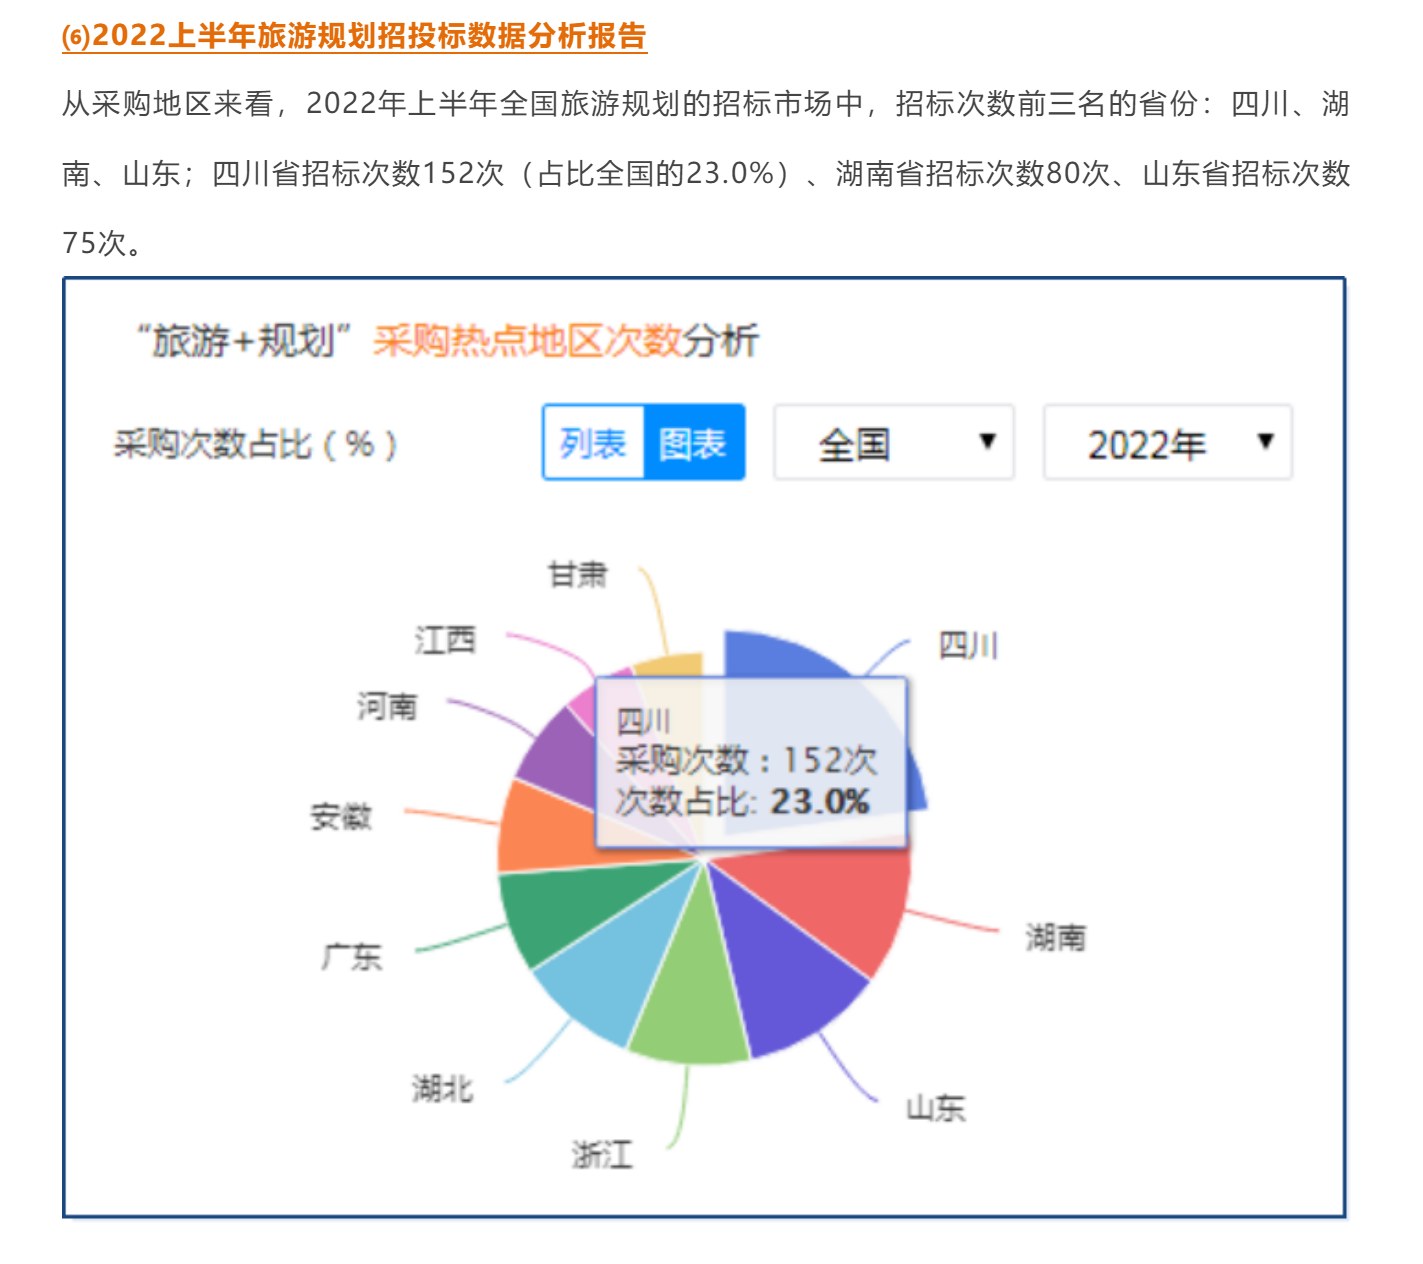This screenshot has width=1423, height=1264.
Task: Switch to the 列表 list view
Action: point(593,443)
